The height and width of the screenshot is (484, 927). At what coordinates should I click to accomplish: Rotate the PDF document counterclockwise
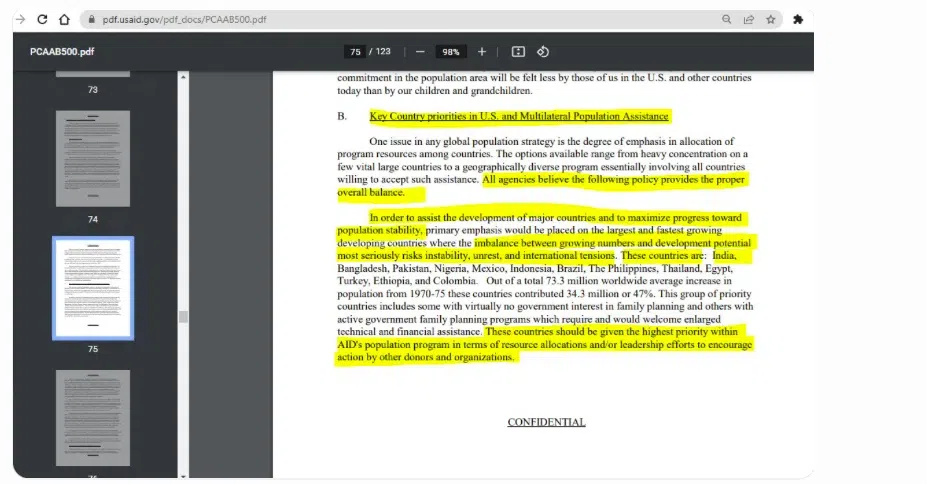pyautogui.click(x=543, y=51)
